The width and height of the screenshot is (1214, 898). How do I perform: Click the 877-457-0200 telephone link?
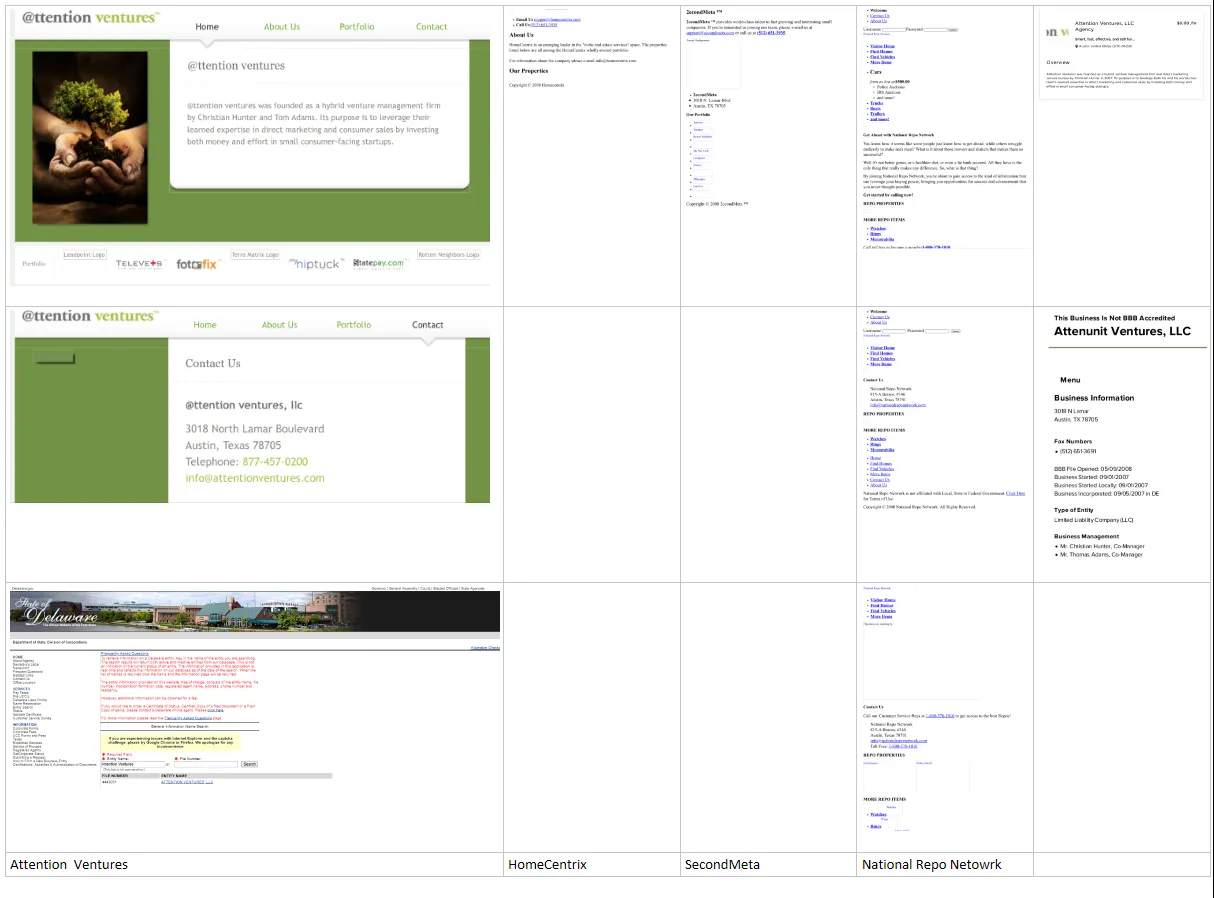(x=275, y=462)
